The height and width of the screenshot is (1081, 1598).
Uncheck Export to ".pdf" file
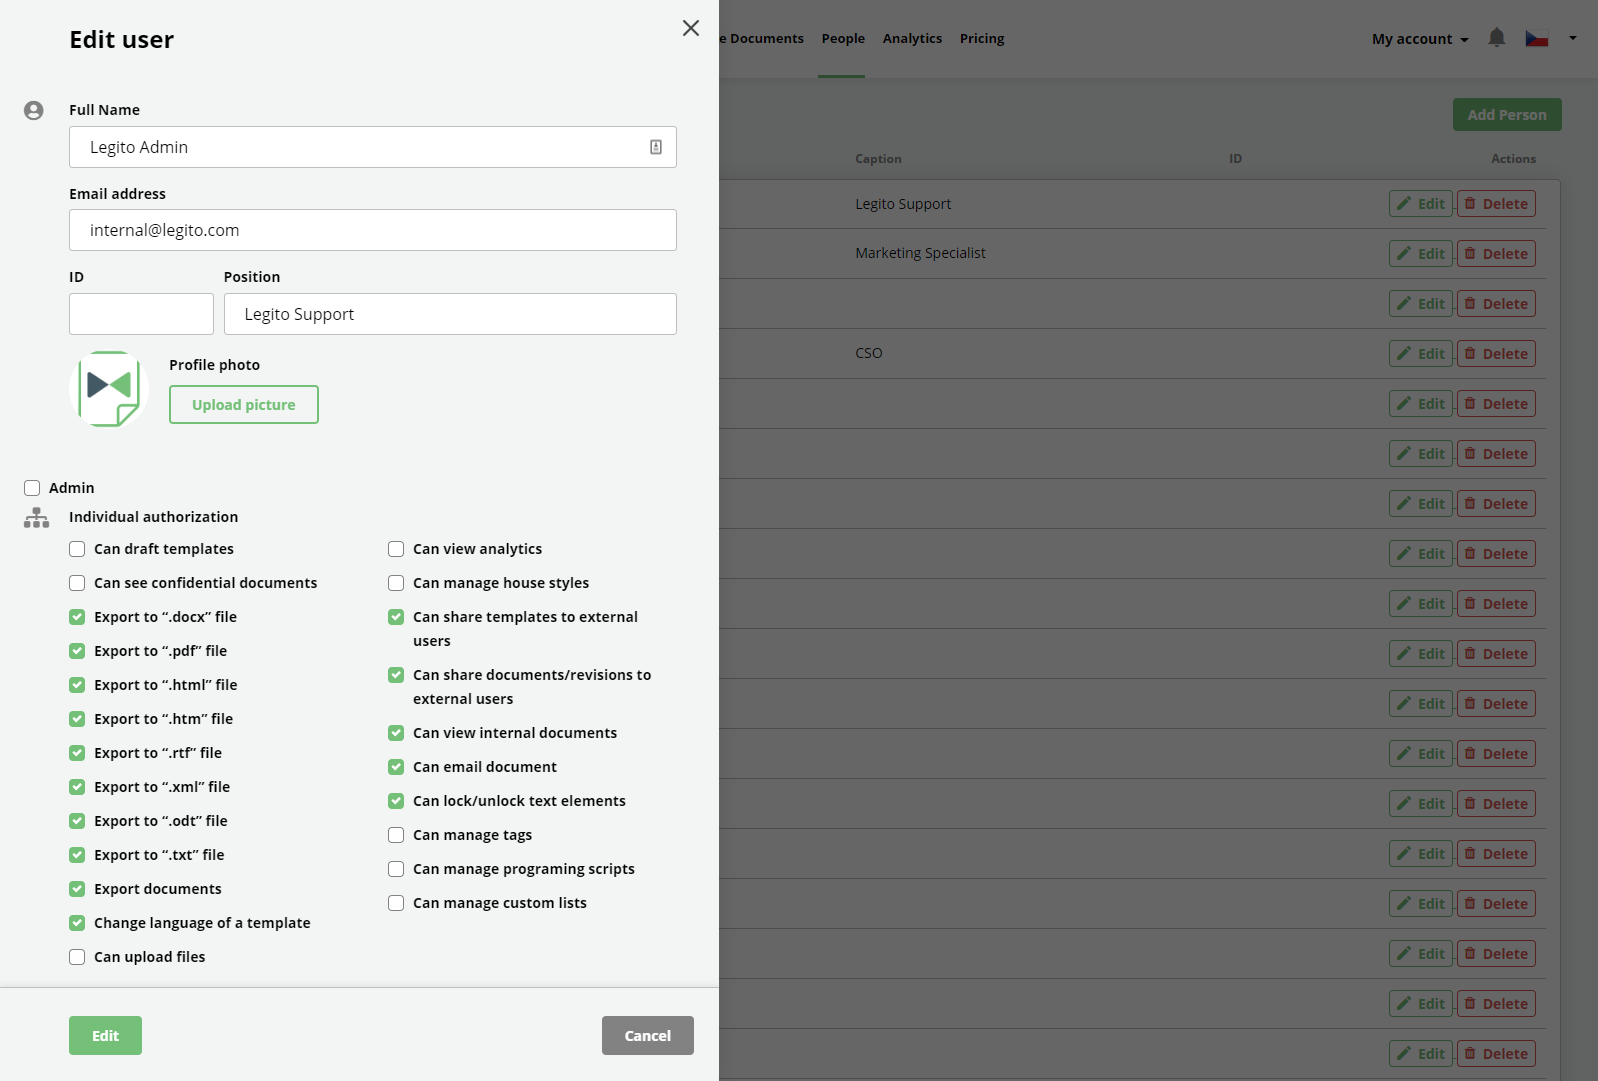[x=77, y=651]
